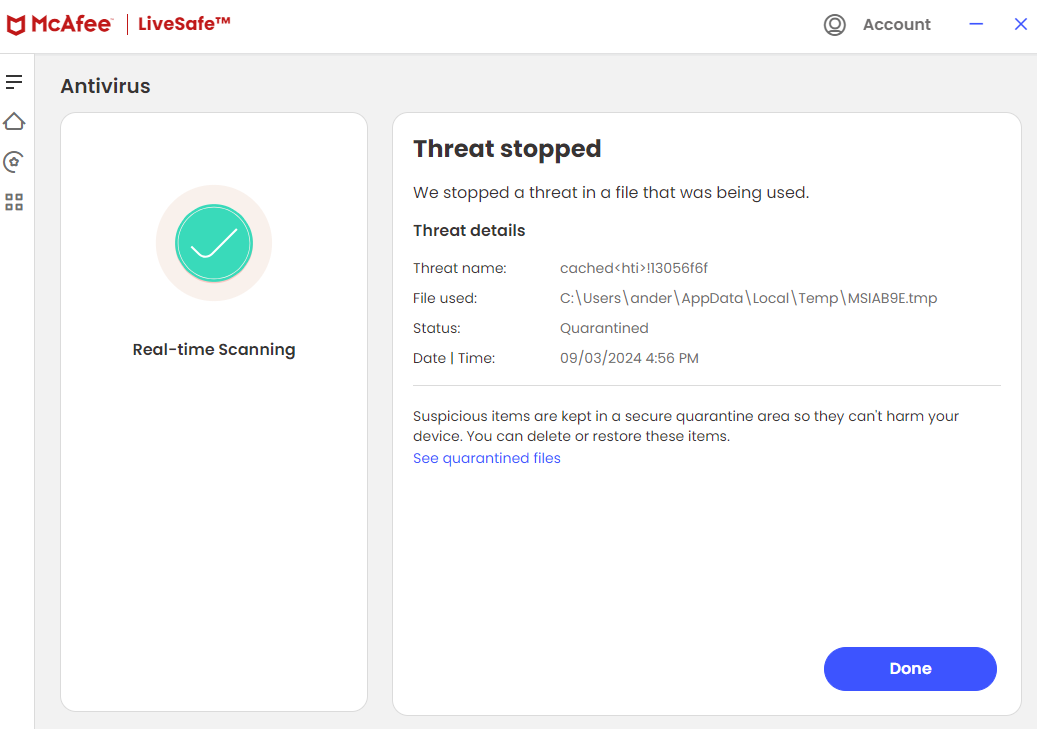Select the Home icon in sidebar

pyautogui.click(x=14, y=121)
